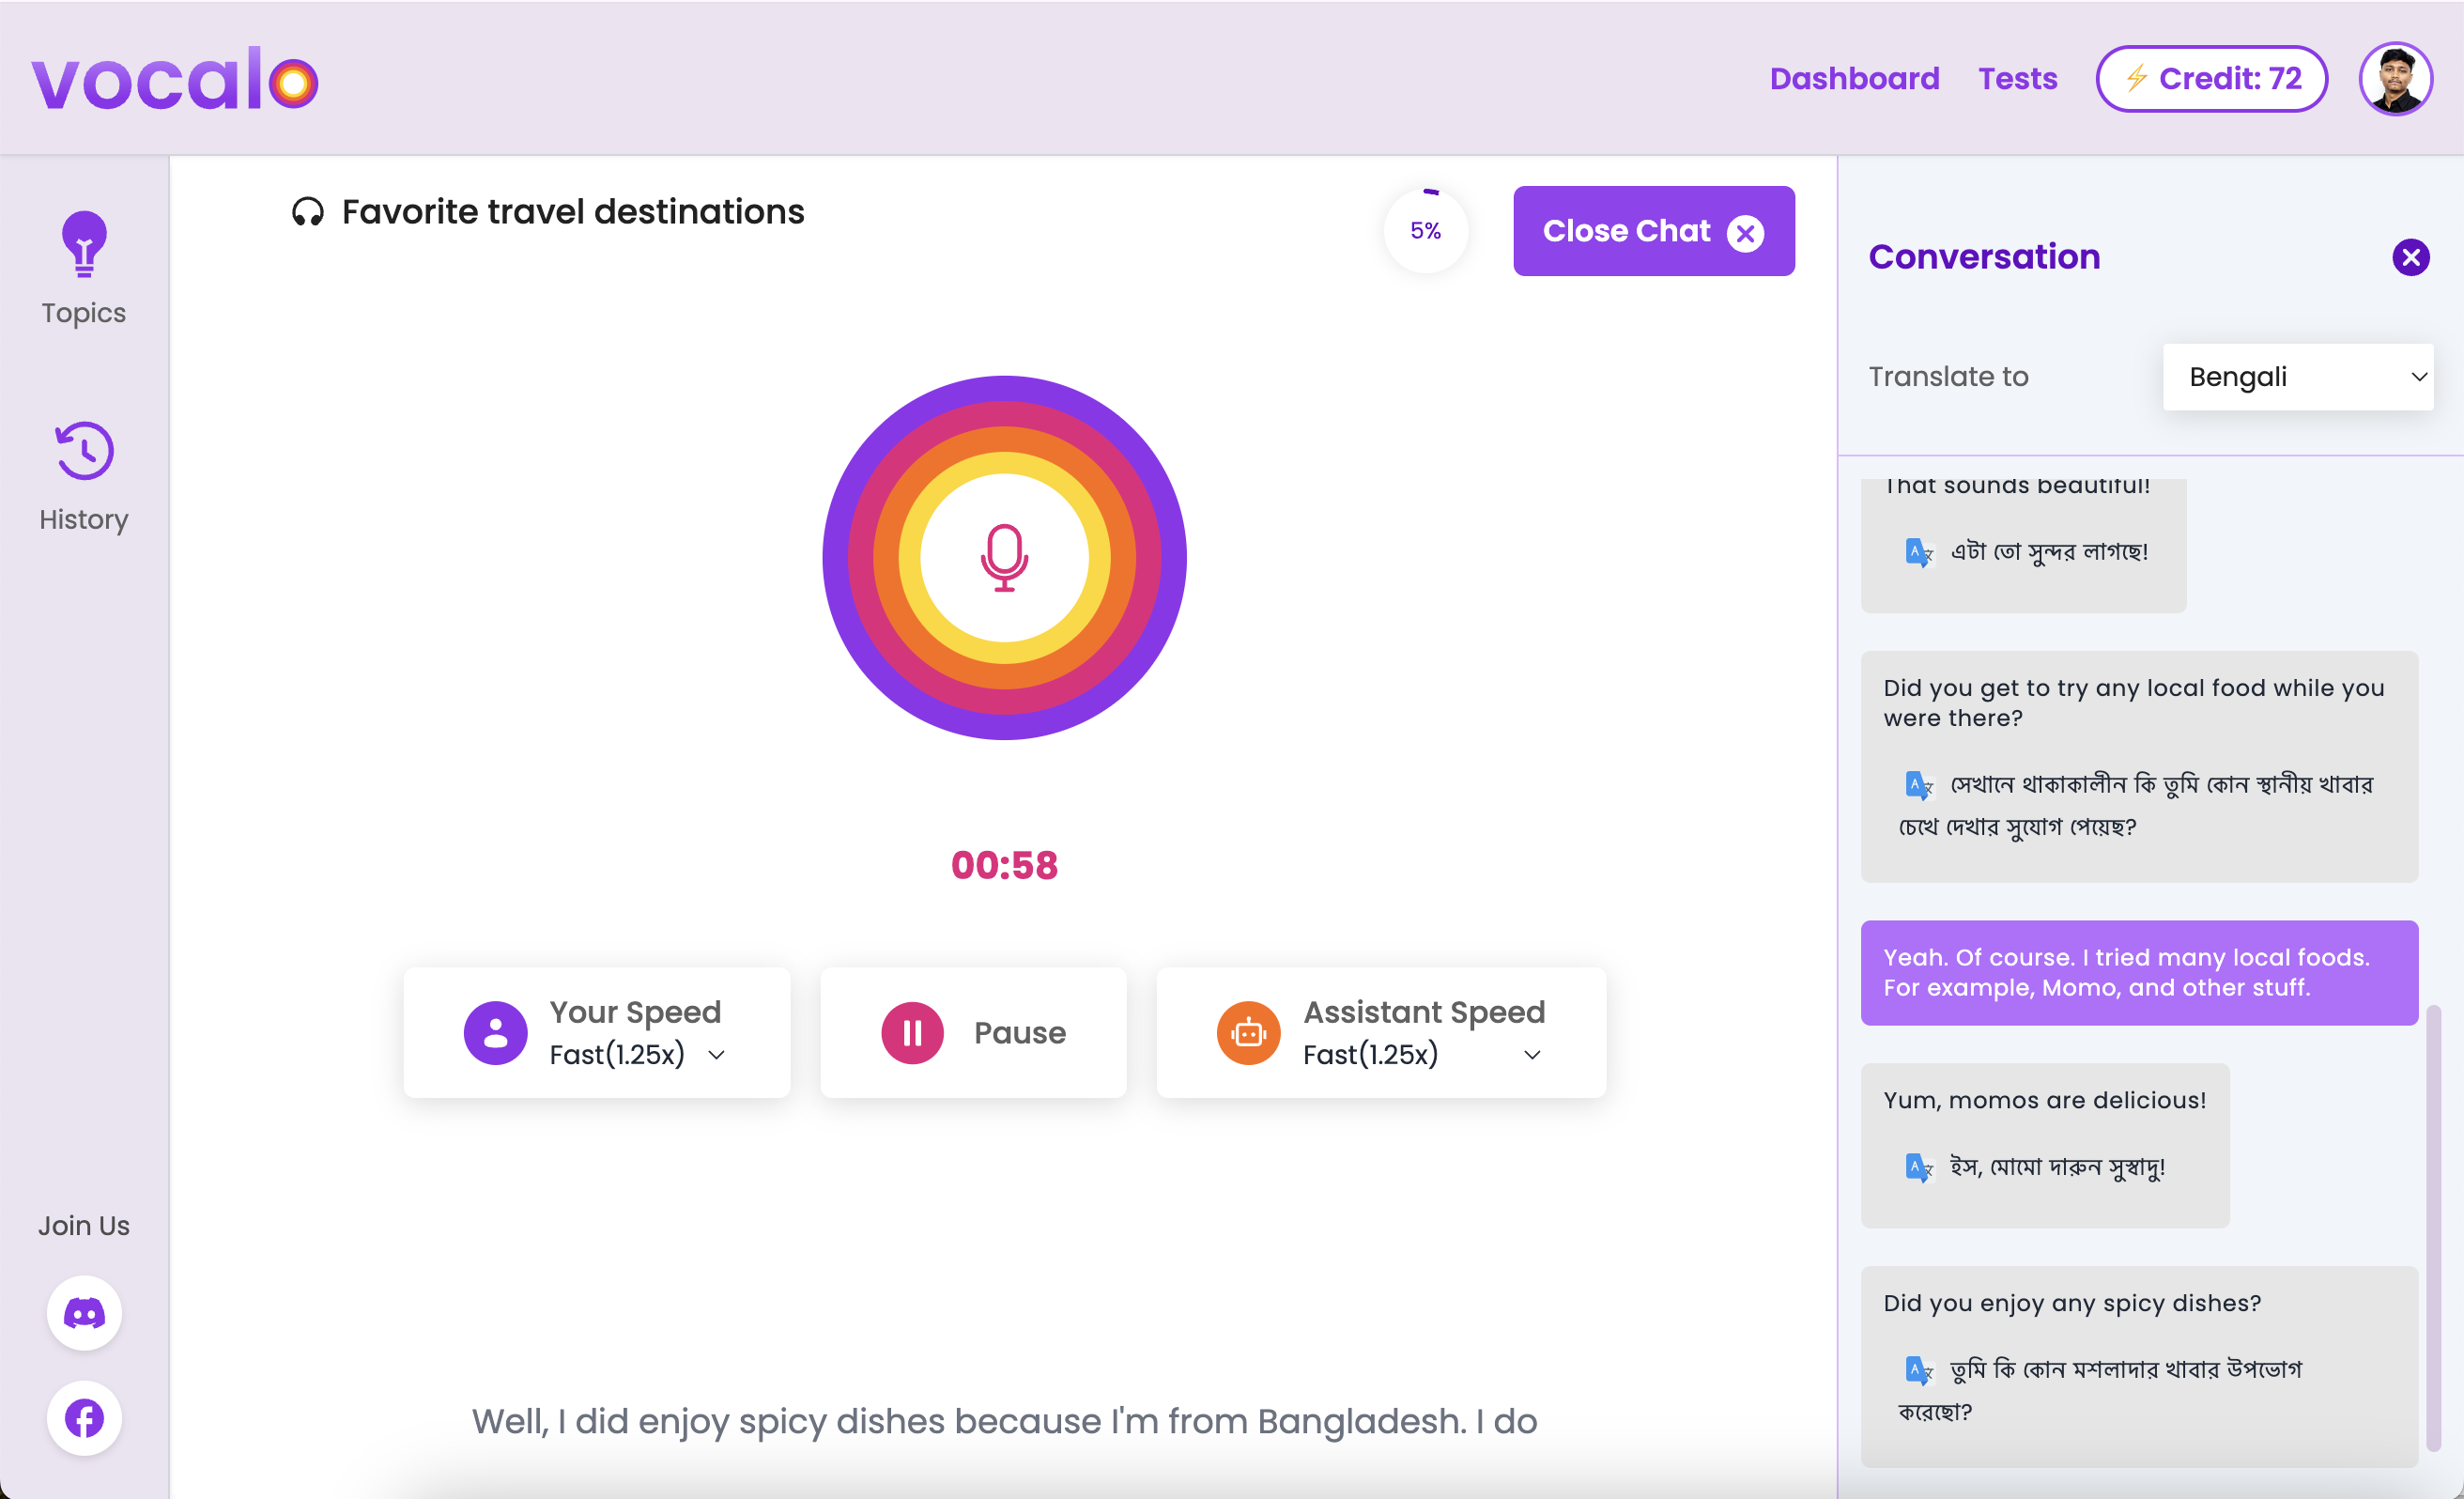
Task: Click the Credit: 72 button
Action: 2211,78
